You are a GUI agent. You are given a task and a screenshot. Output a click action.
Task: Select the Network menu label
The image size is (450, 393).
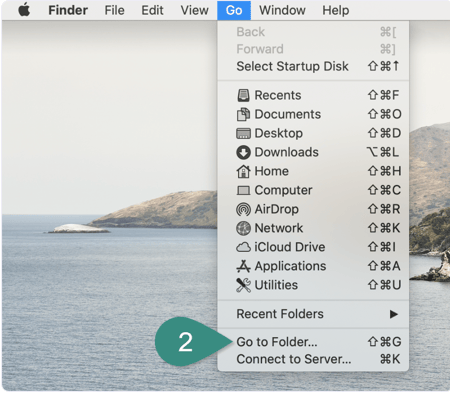point(279,228)
